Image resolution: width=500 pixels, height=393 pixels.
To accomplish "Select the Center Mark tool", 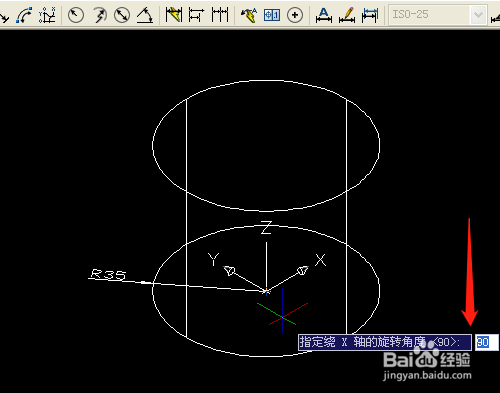I will point(295,15).
